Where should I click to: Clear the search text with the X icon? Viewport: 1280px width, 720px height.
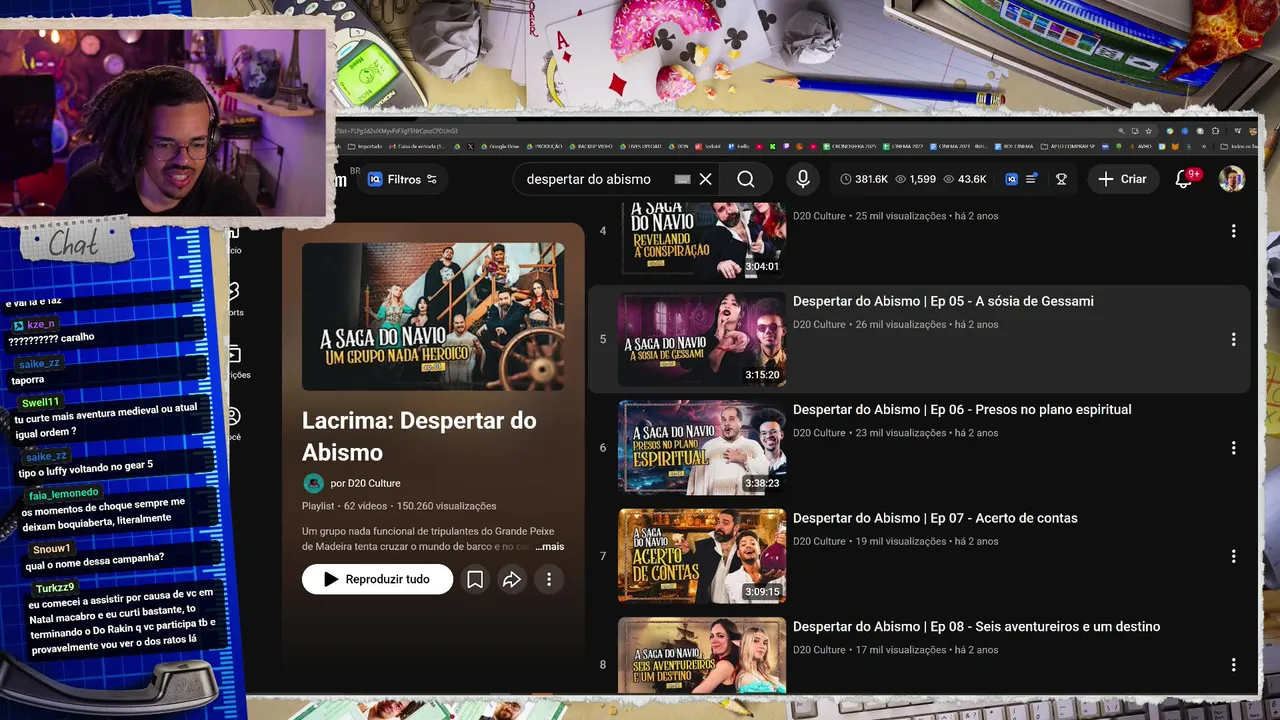point(706,179)
